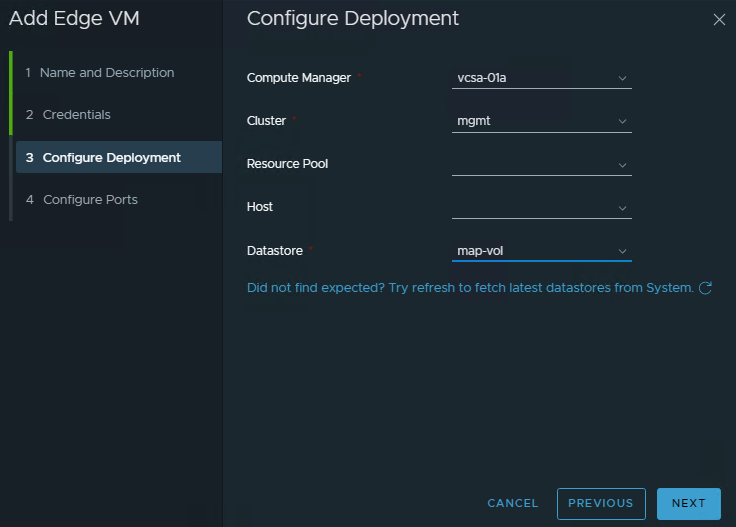Click the Compute Manager field label

click(x=299, y=78)
